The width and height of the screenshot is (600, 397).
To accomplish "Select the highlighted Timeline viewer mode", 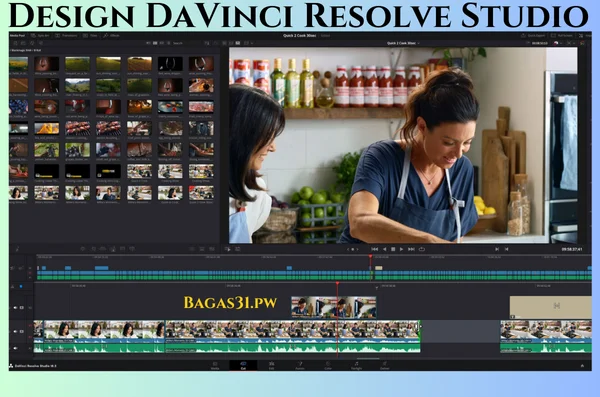I will tap(238, 43).
